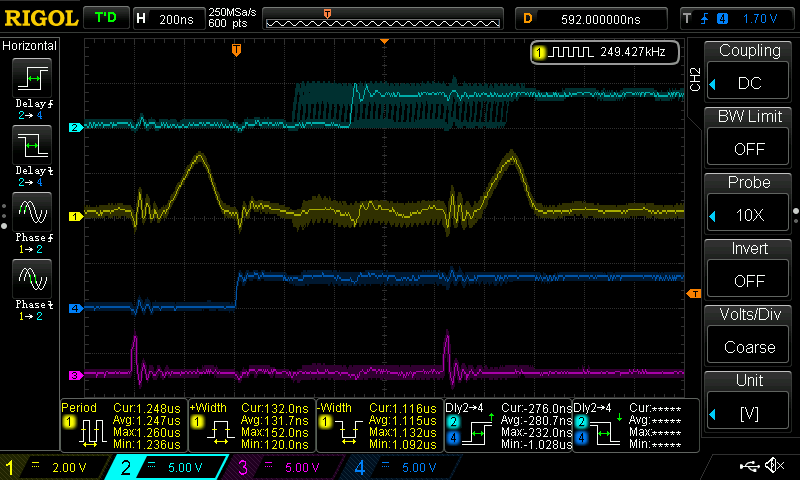This screenshot has height=480, width=800.
Task: Select the channel 2 5.00 V scale tab
Action: click(x=166, y=467)
